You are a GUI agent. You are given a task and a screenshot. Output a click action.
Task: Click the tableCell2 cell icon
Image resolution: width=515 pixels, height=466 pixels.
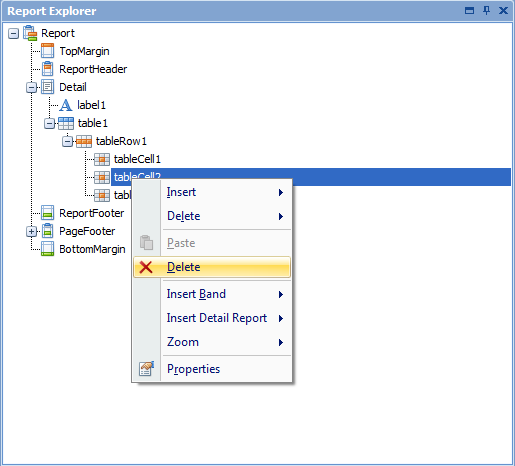point(102,177)
